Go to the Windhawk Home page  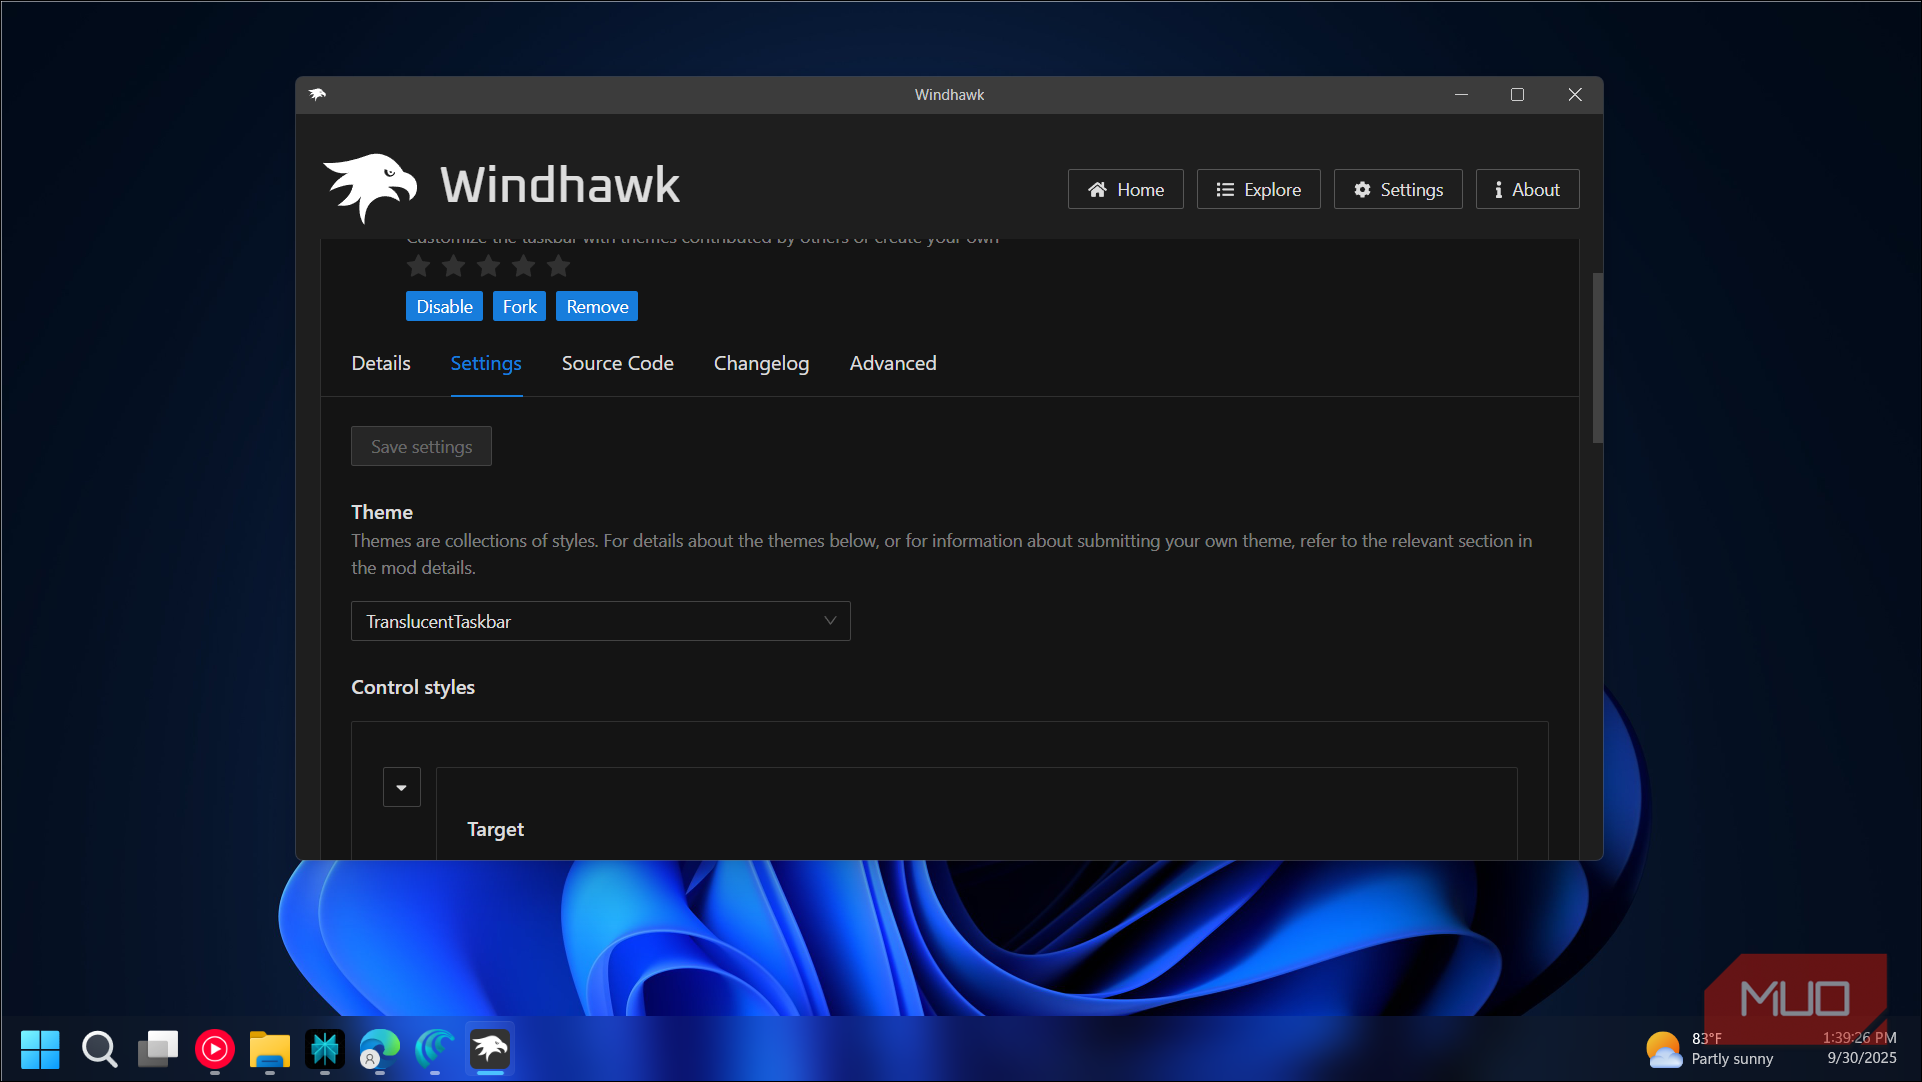click(x=1125, y=189)
